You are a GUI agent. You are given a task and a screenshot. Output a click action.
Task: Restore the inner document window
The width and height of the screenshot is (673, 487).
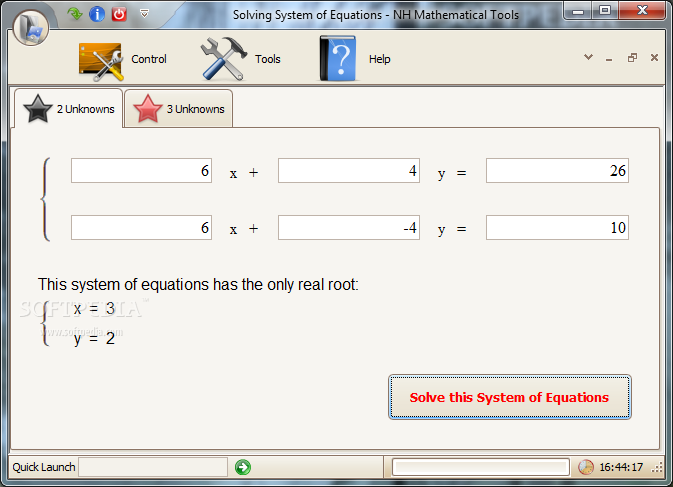pyautogui.click(x=632, y=57)
